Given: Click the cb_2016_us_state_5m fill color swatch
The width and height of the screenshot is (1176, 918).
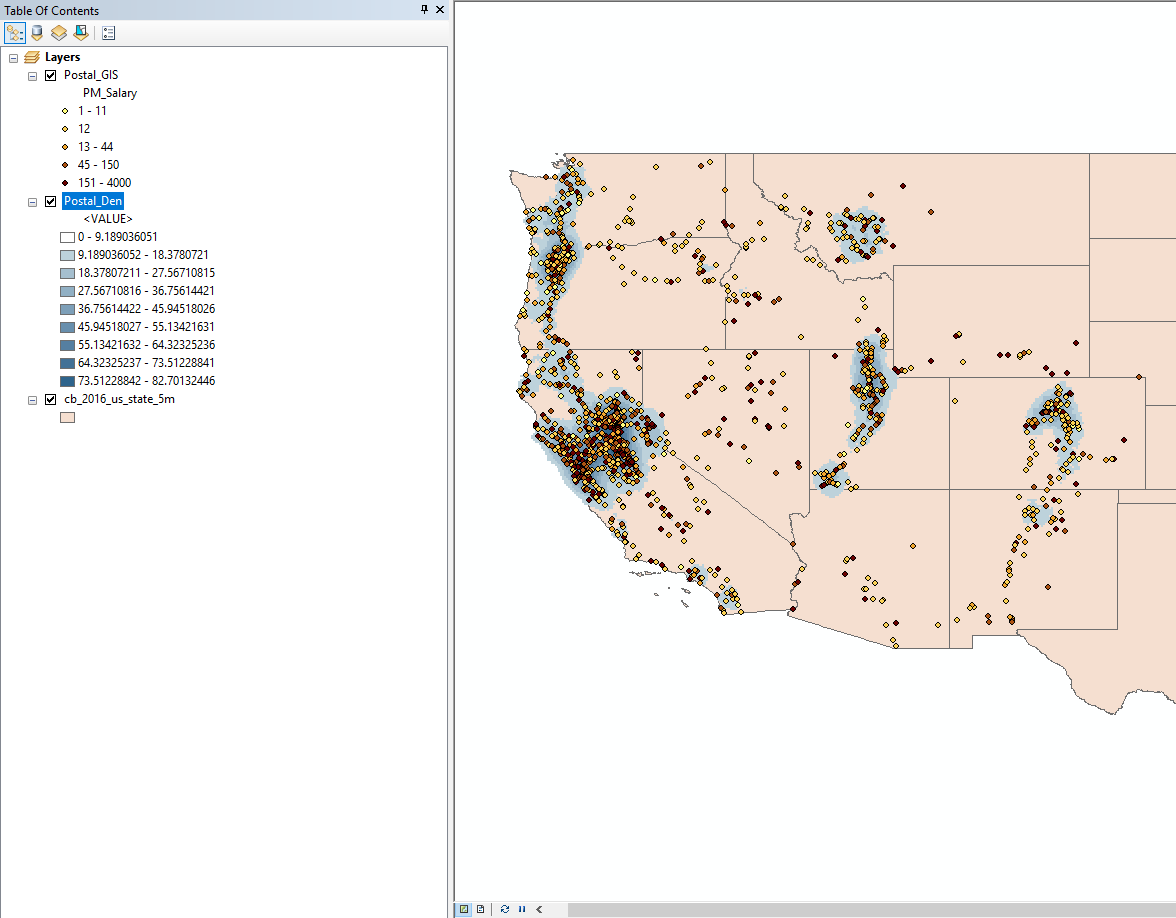Looking at the screenshot, I should click(67, 417).
